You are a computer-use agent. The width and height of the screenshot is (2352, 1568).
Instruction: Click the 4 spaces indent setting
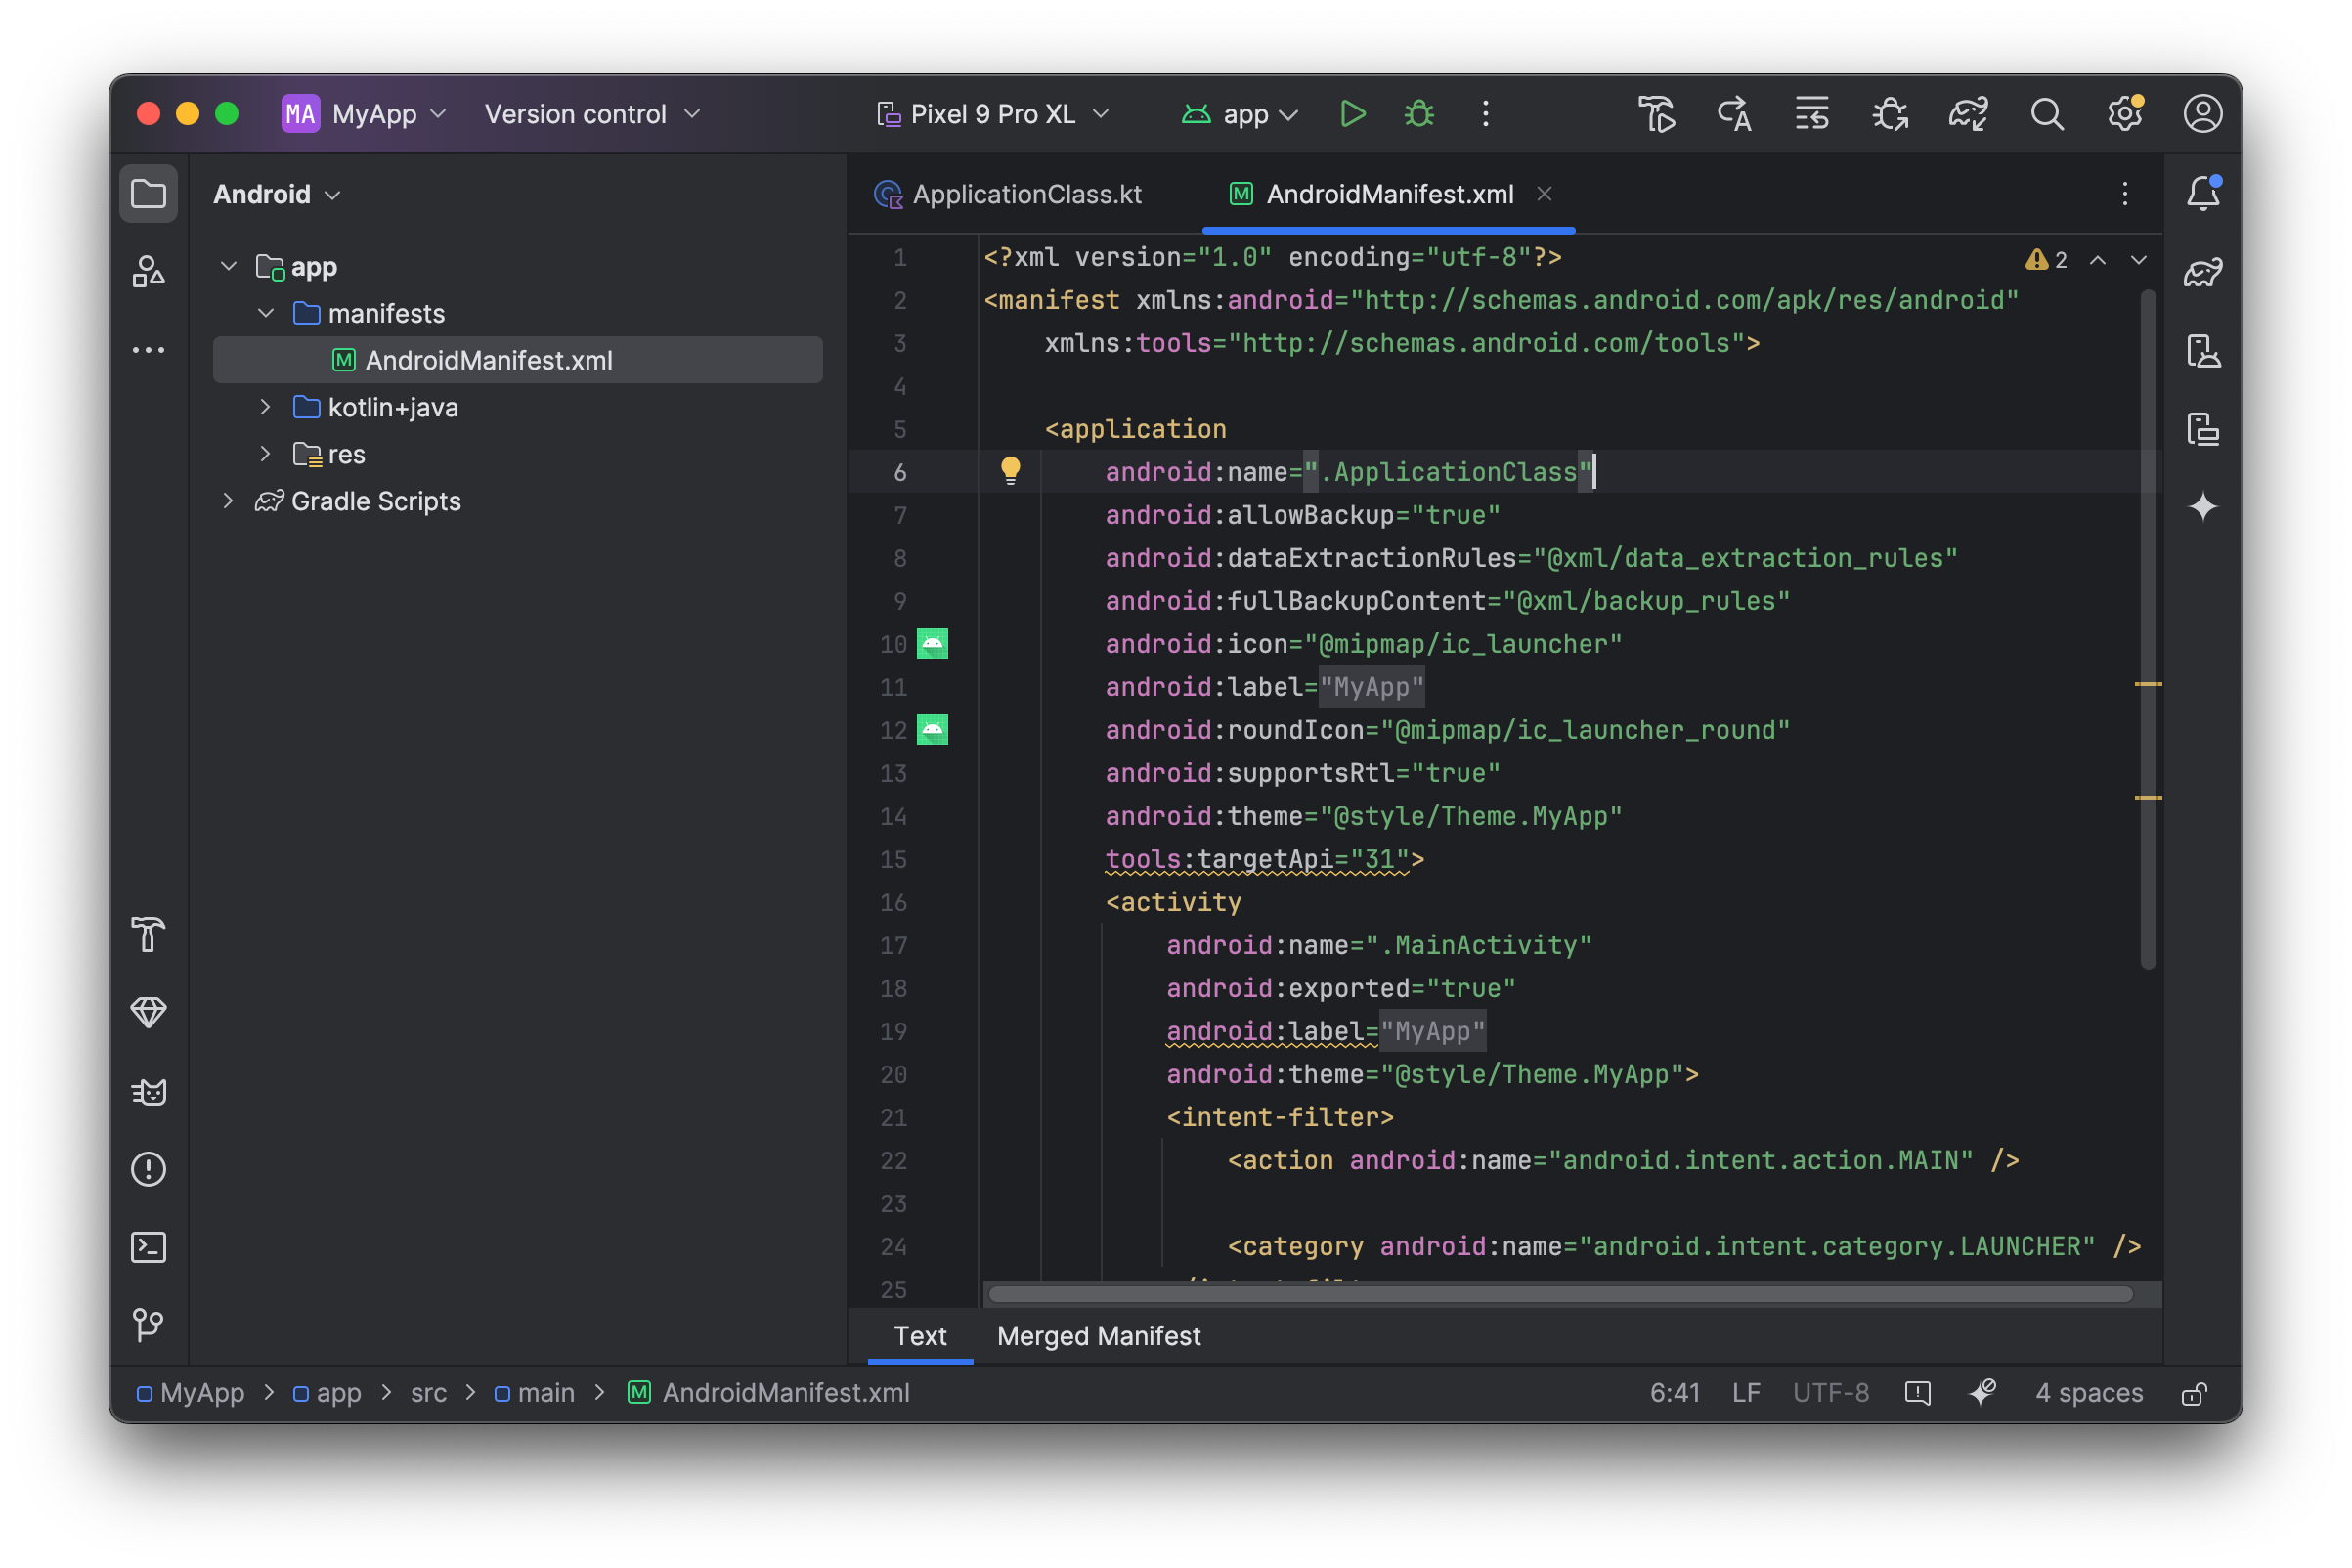pyautogui.click(x=2088, y=1393)
